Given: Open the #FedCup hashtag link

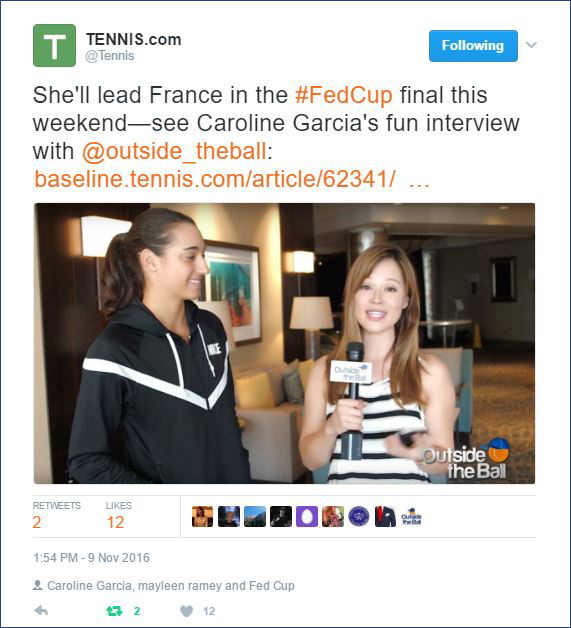Looking at the screenshot, I should tap(344, 95).
